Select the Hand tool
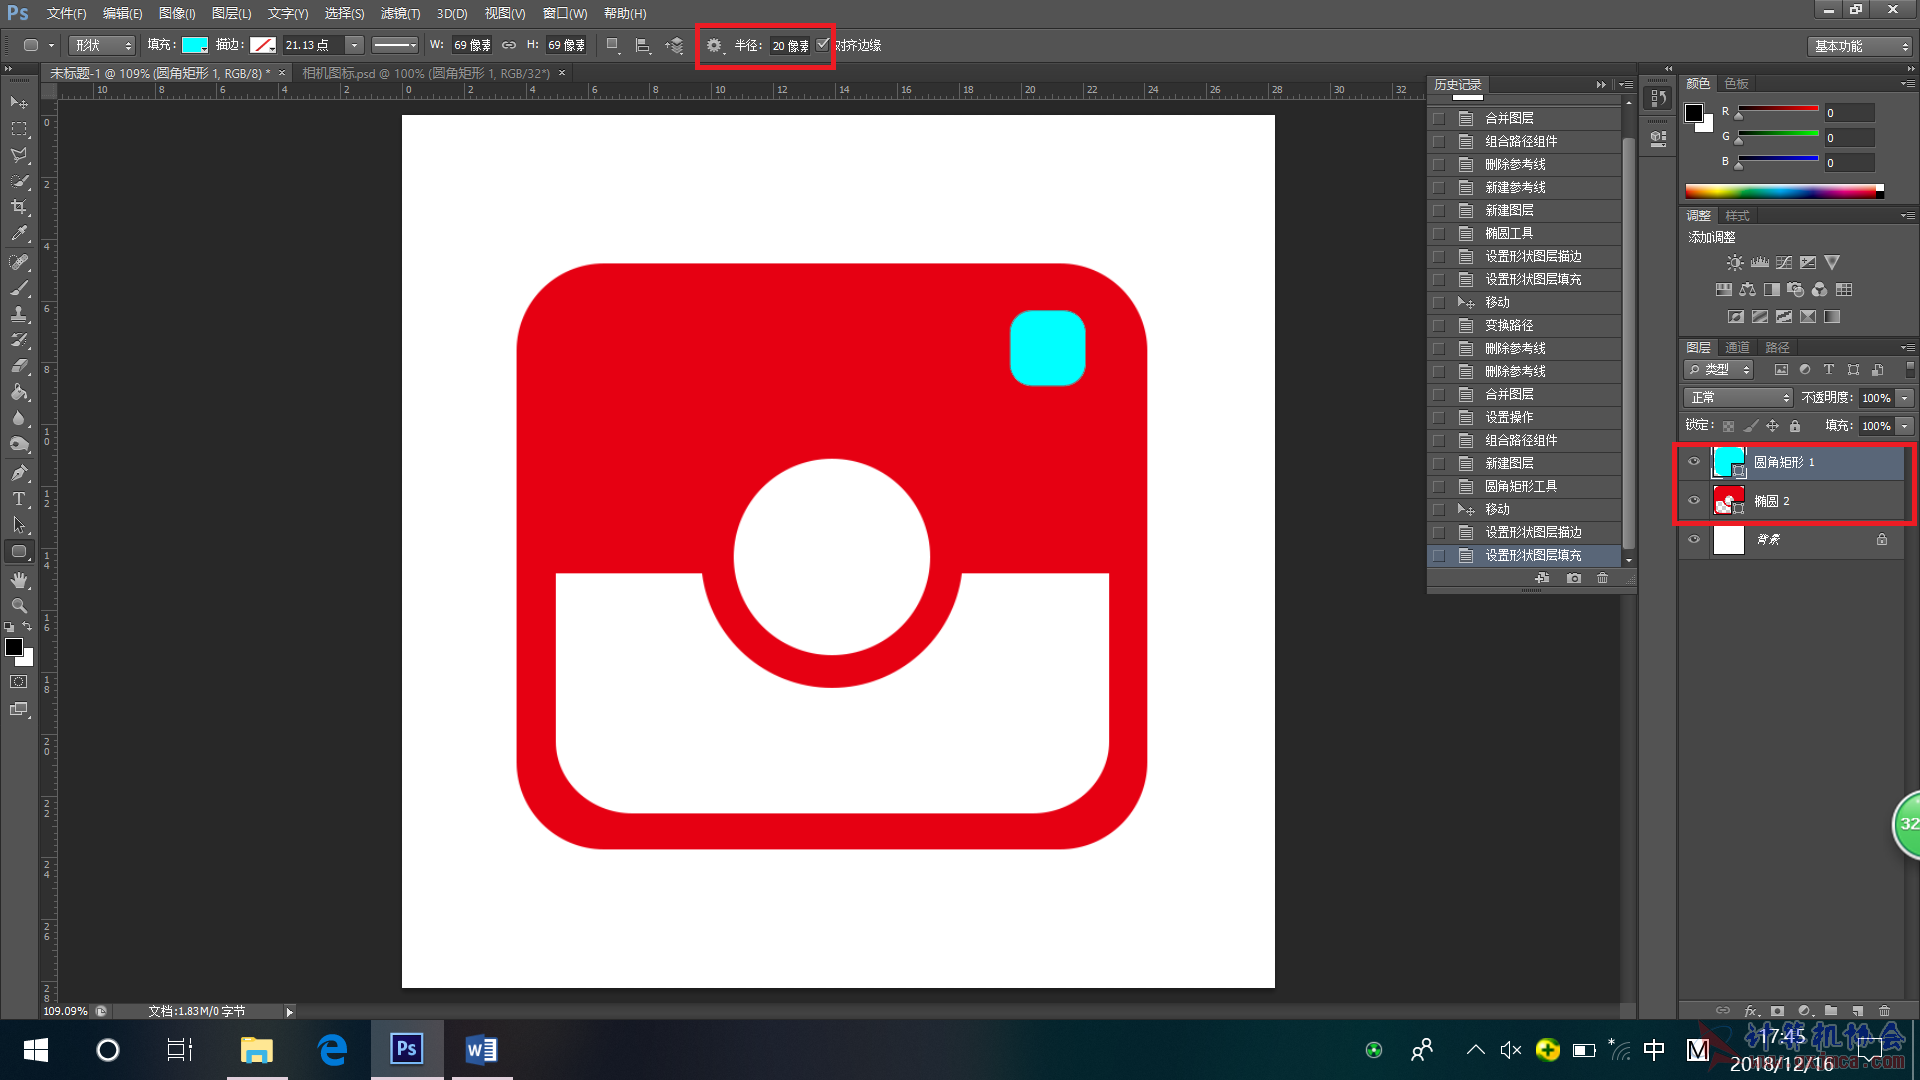Screen dimensions: 1920x1080 pos(19,580)
